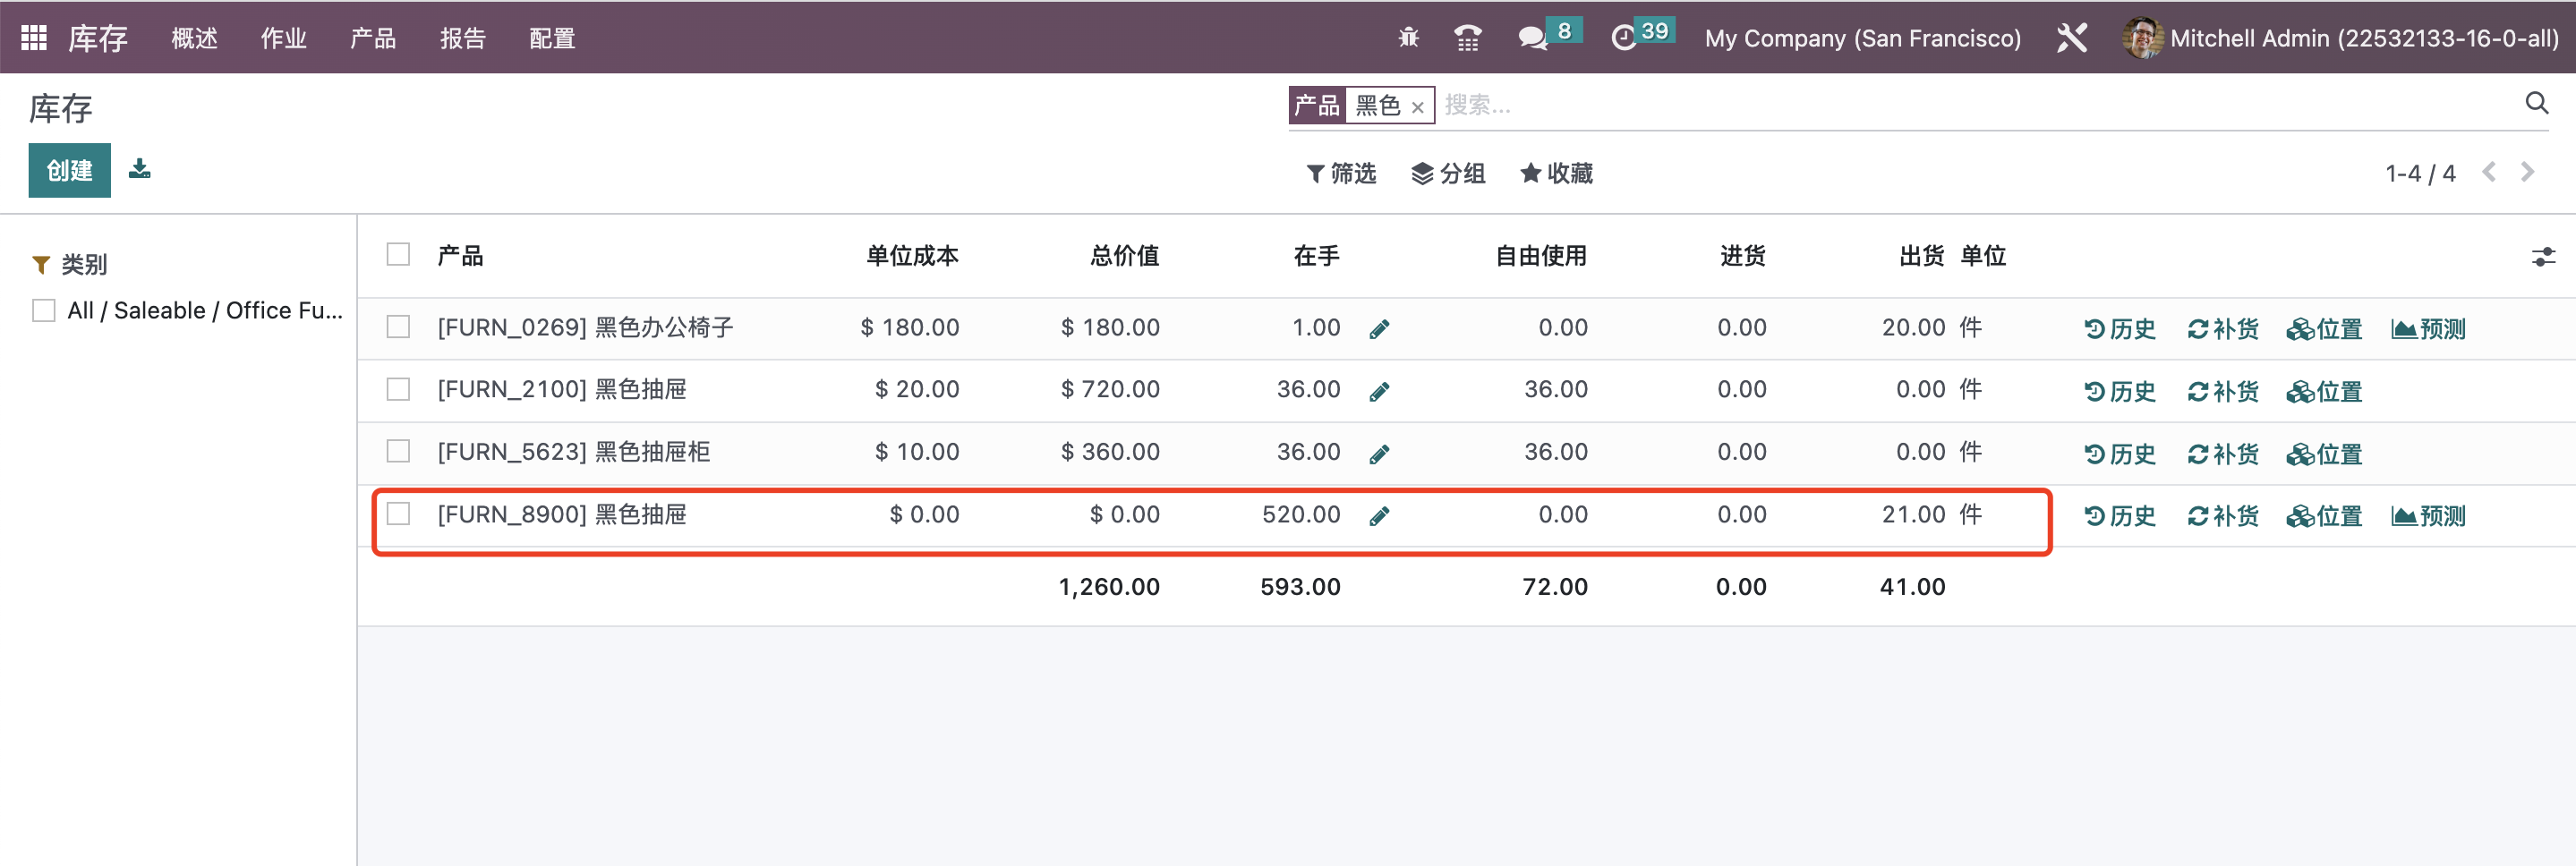Click the 1-4 / 4 pager counter
The height and width of the screenshot is (866, 2576).
pos(2420,174)
